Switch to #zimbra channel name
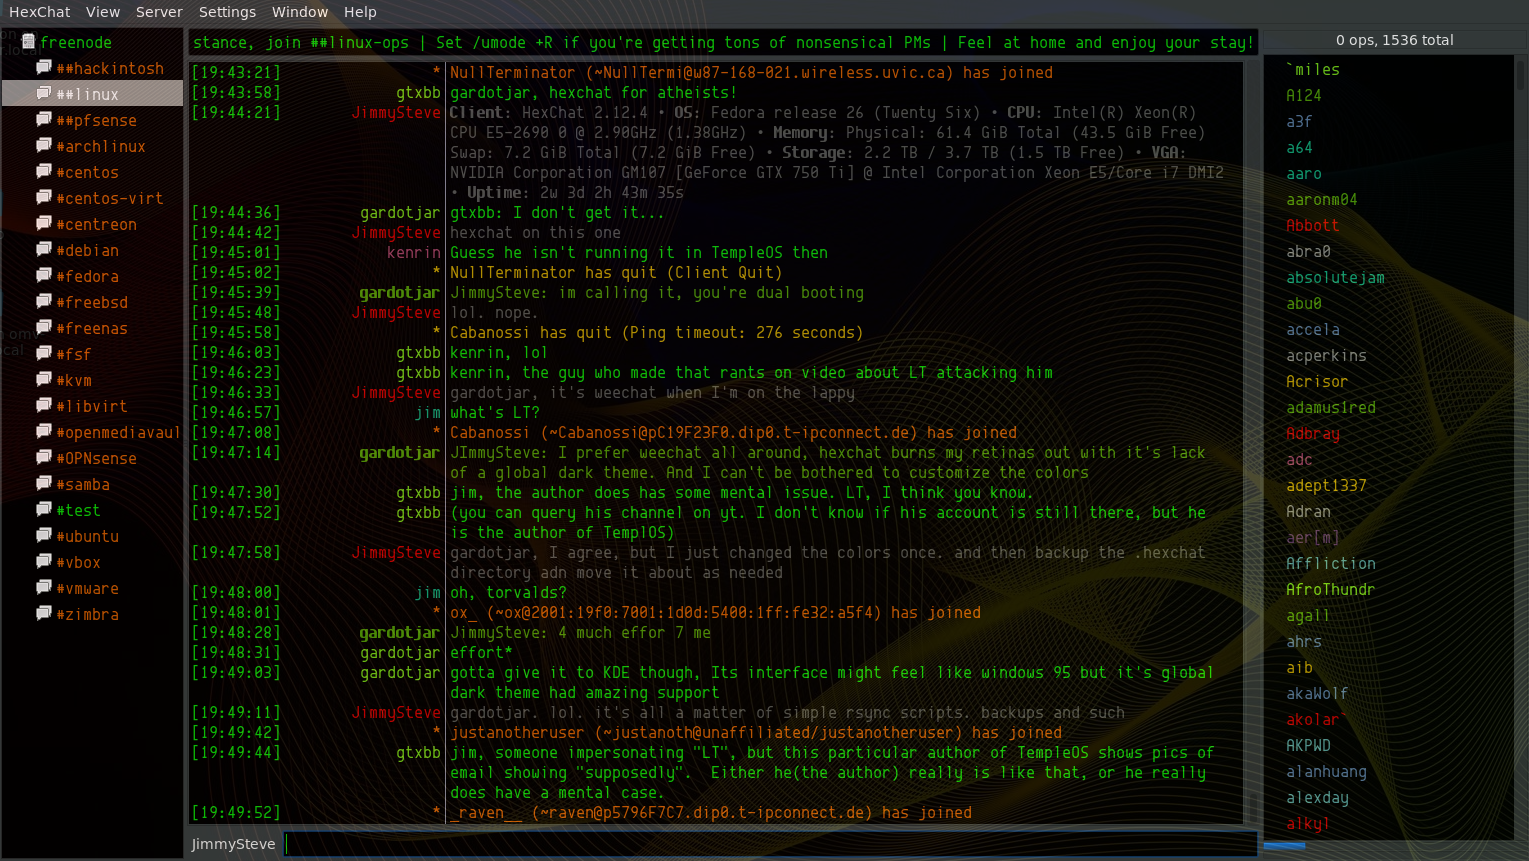 point(88,614)
